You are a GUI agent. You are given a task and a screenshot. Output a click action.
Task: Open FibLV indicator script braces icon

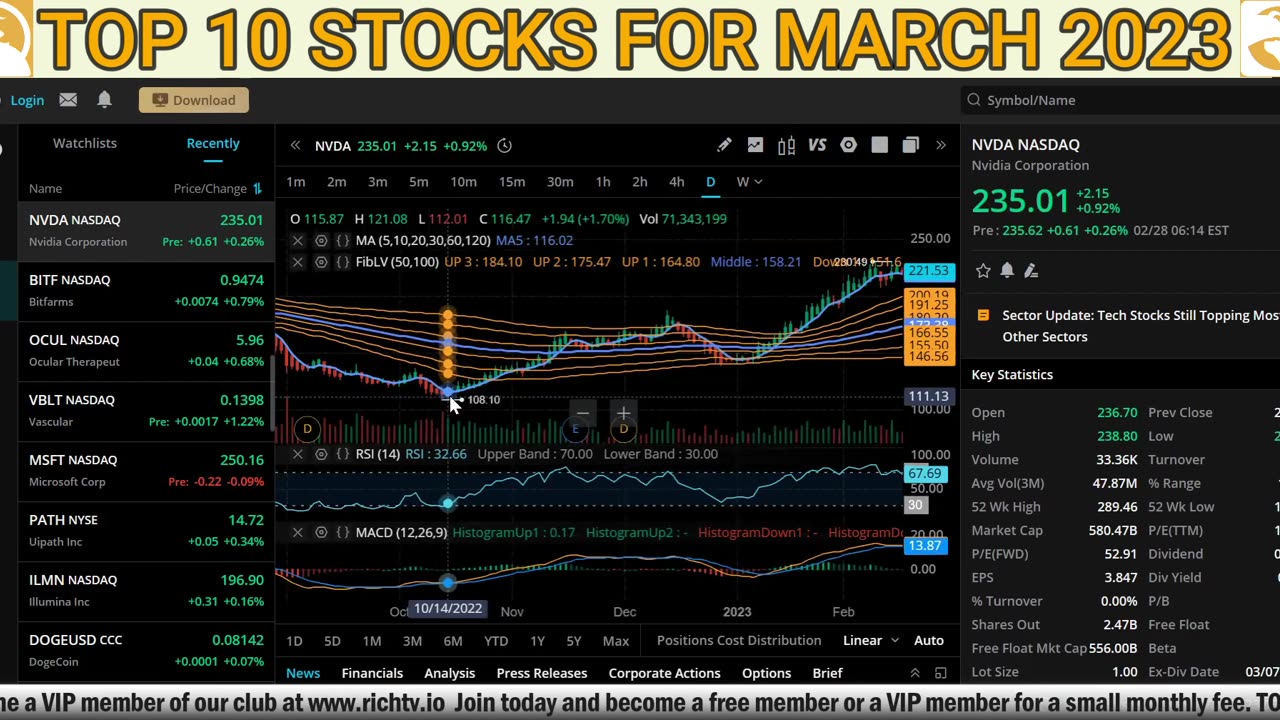[342, 262]
